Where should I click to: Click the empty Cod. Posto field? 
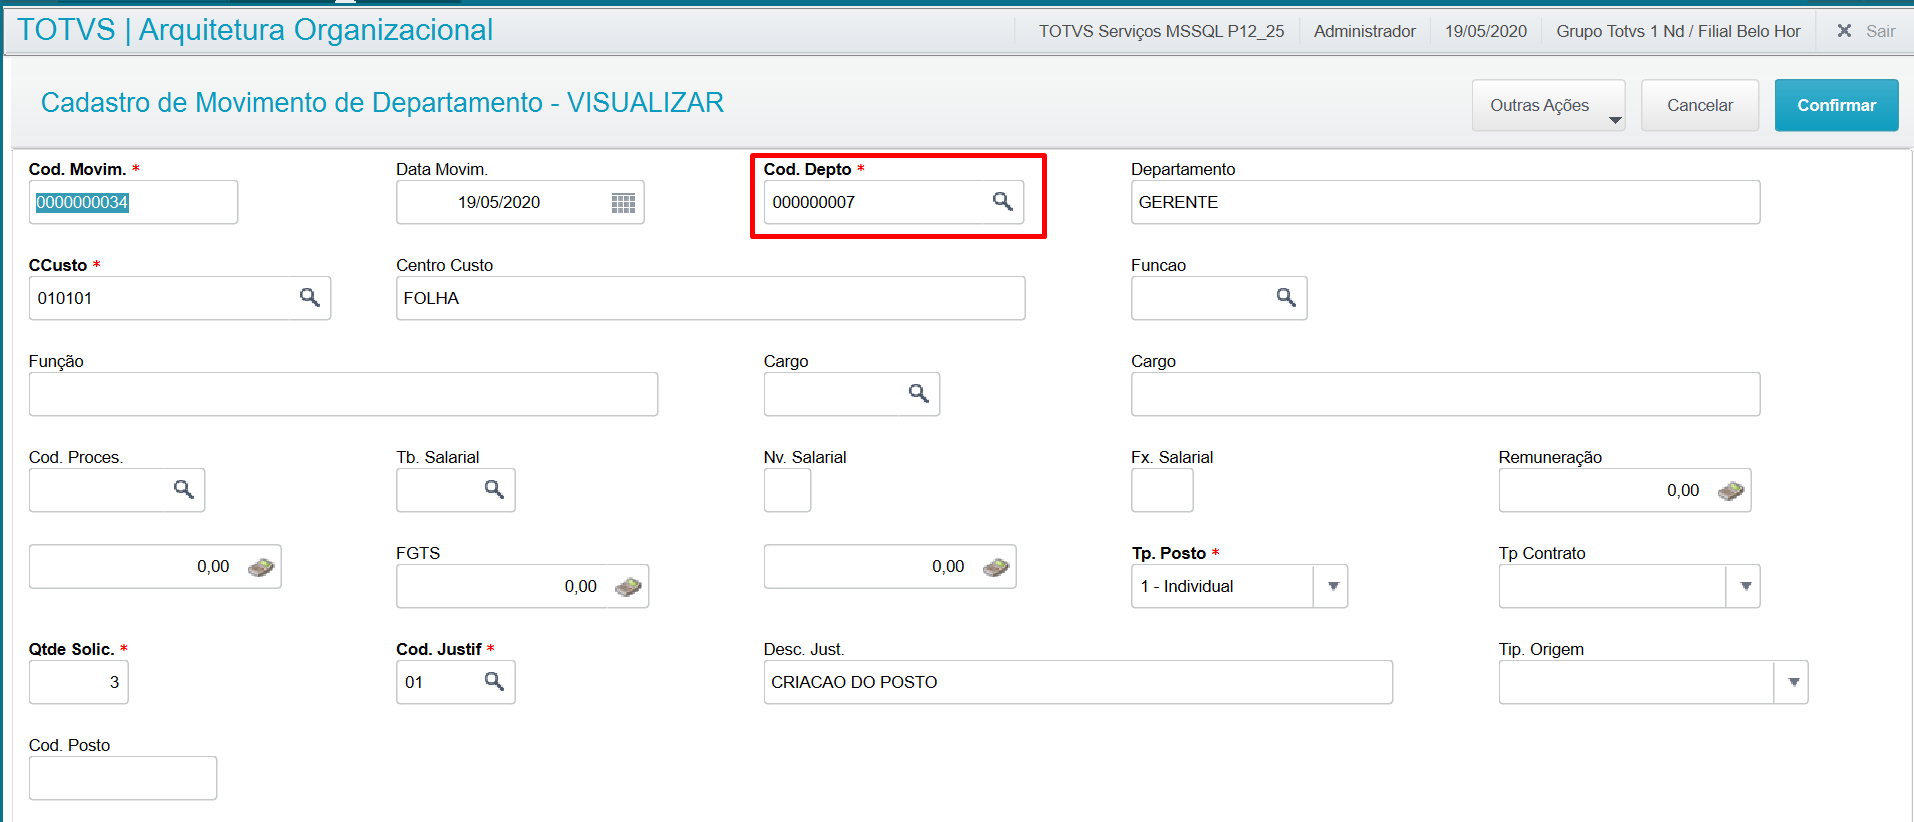click(123, 778)
